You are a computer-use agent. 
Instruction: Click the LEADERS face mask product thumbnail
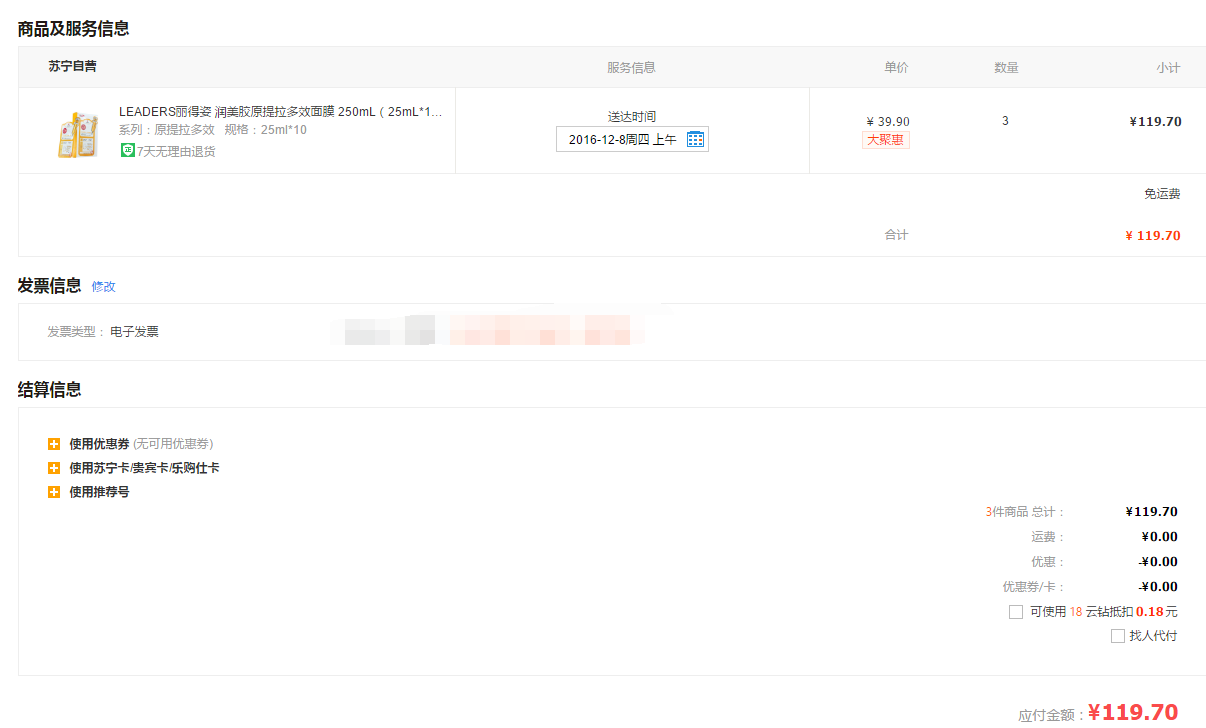[x=77, y=134]
